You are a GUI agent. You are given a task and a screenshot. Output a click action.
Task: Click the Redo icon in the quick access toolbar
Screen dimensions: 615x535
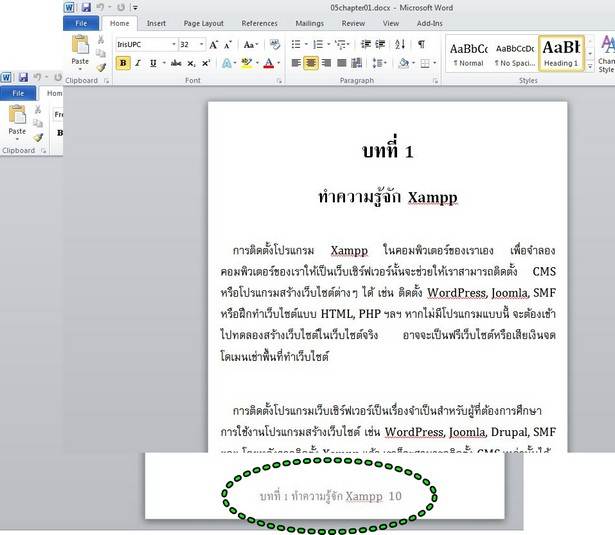tap(120, 7)
